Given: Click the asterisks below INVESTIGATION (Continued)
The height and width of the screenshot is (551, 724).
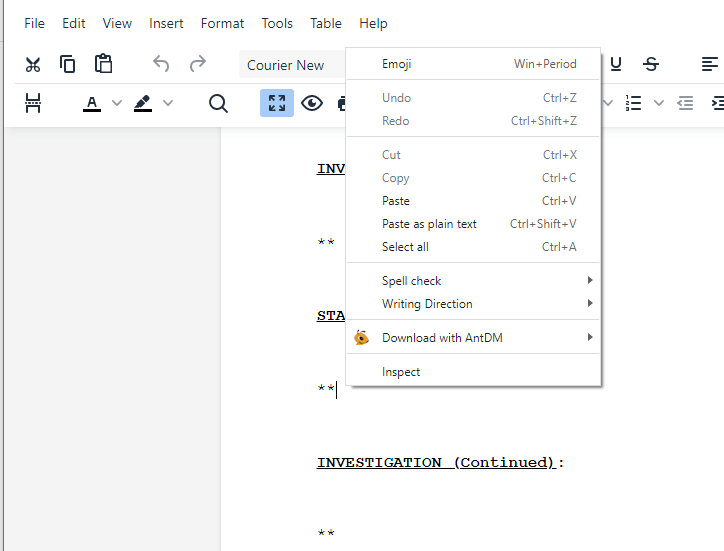Looking at the screenshot, I should [x=326, y=533].
